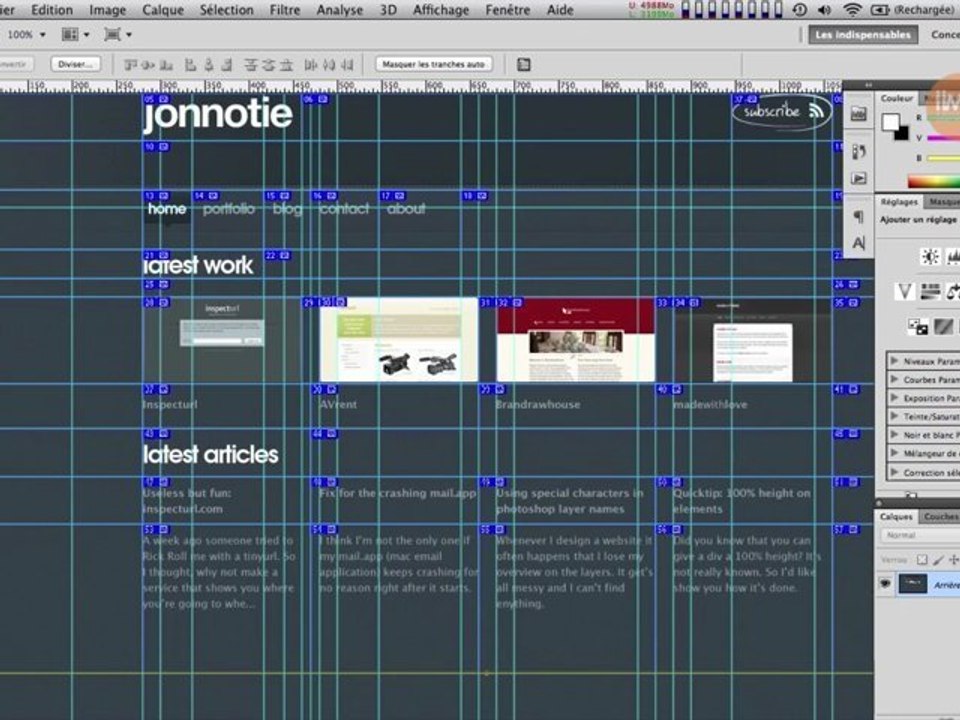
Task: Expand Mélangeur de couches presets
Action: 894,453
